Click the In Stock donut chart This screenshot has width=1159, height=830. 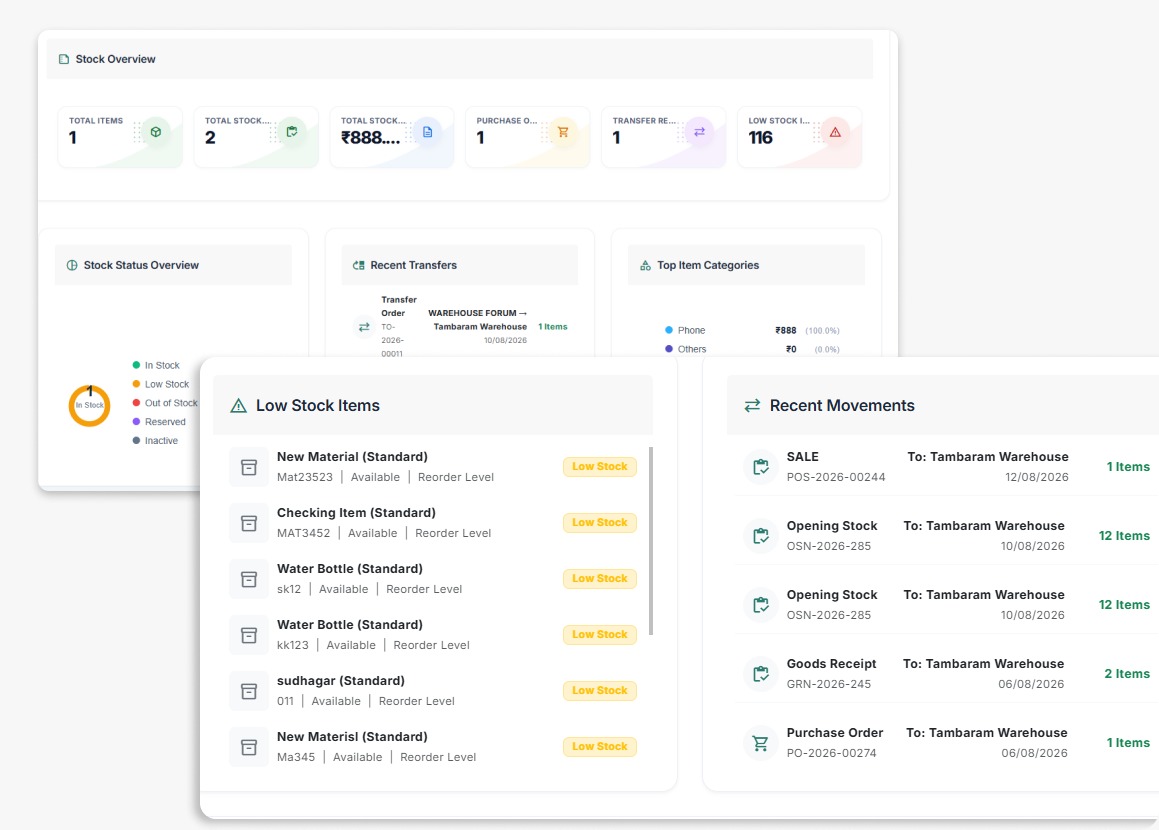pyautogui.click(x=89, y=406)
